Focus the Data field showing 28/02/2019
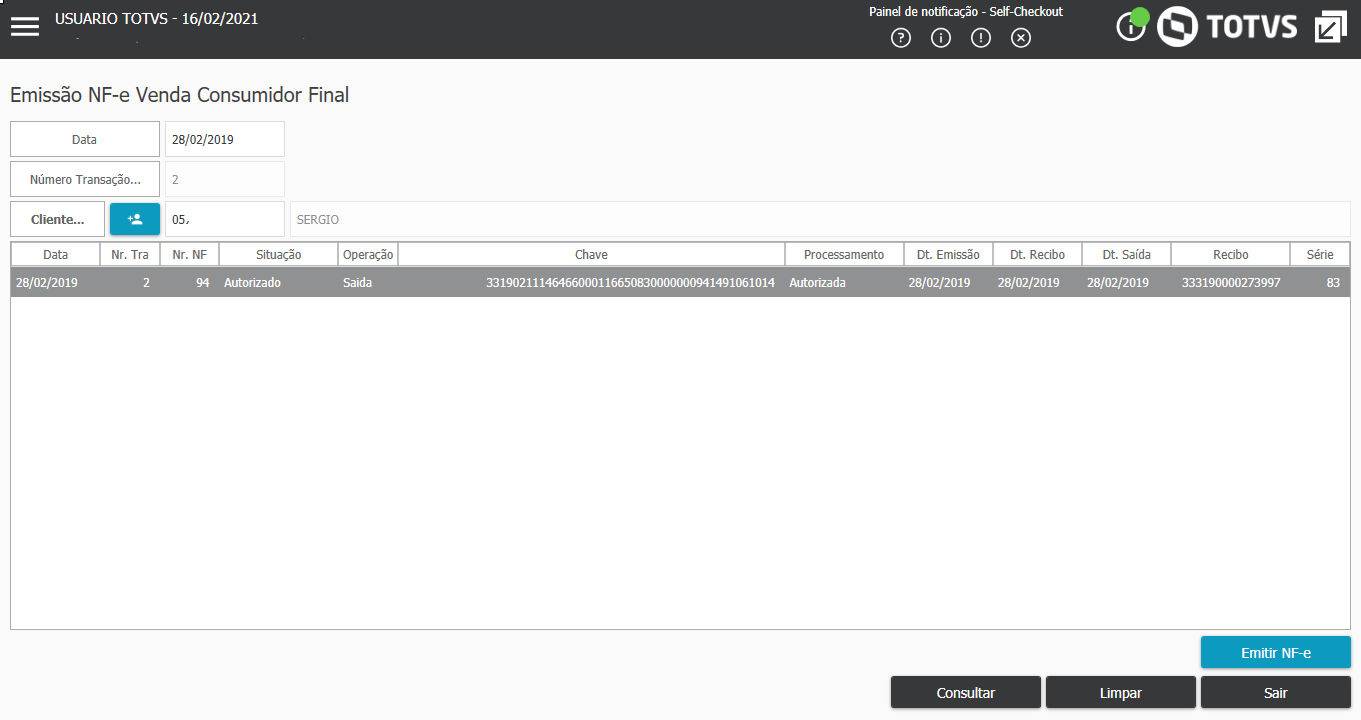 click(x=225, y=139)
